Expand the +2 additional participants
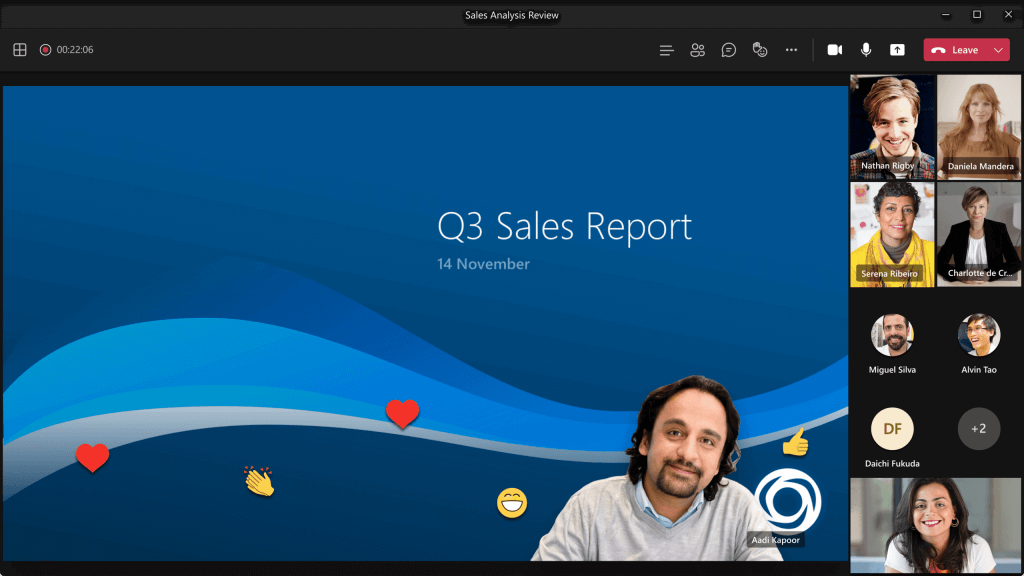The height and width of the screenshot is (576, 1024). point(979,429)
